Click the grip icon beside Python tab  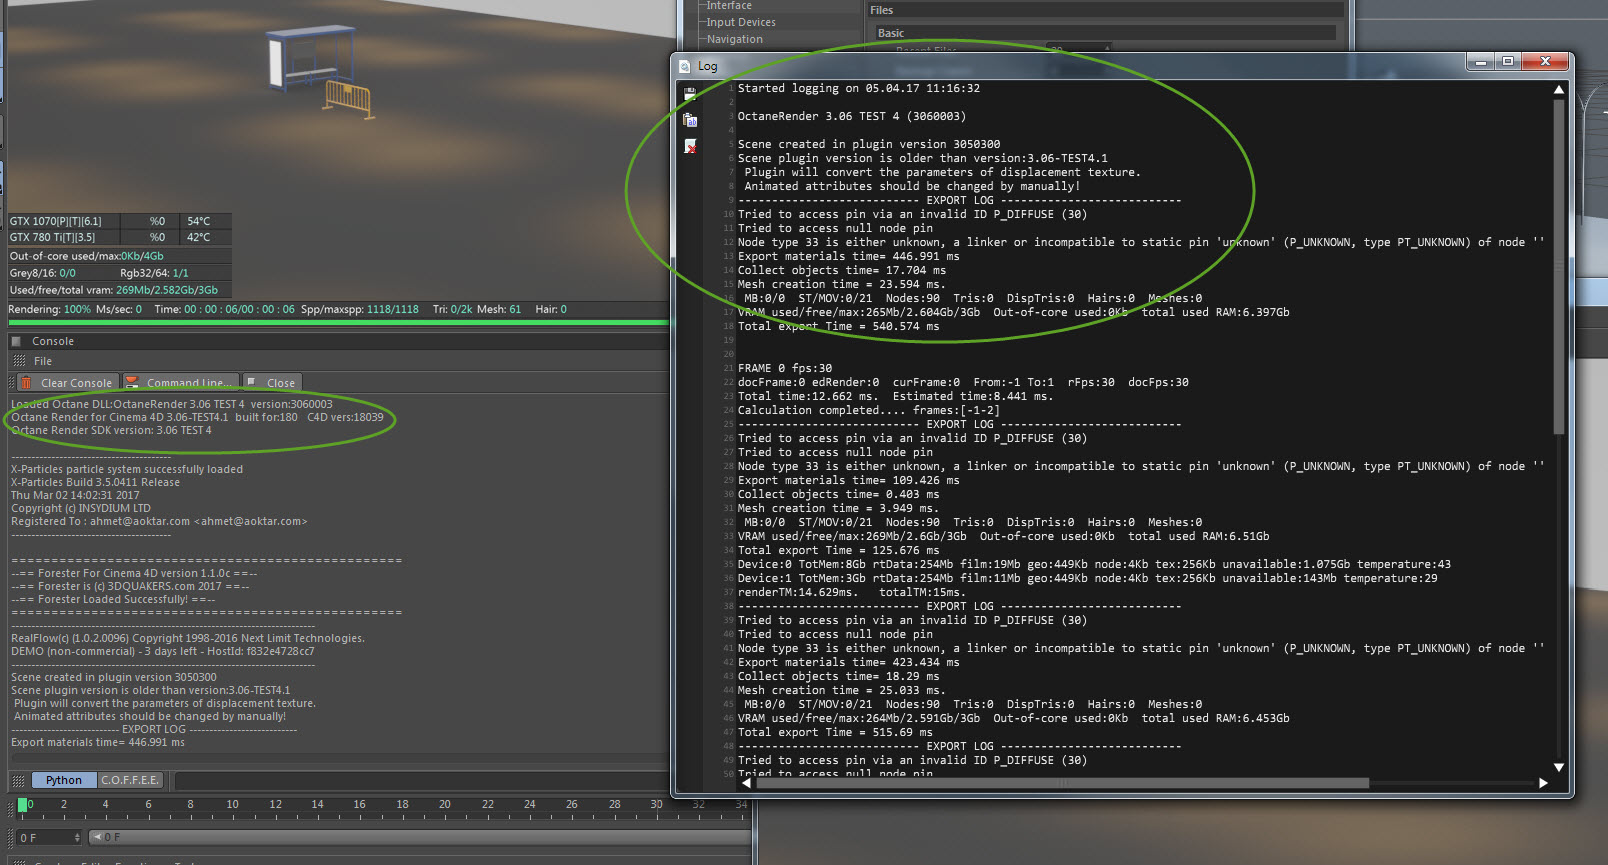[x=19, y=780]
